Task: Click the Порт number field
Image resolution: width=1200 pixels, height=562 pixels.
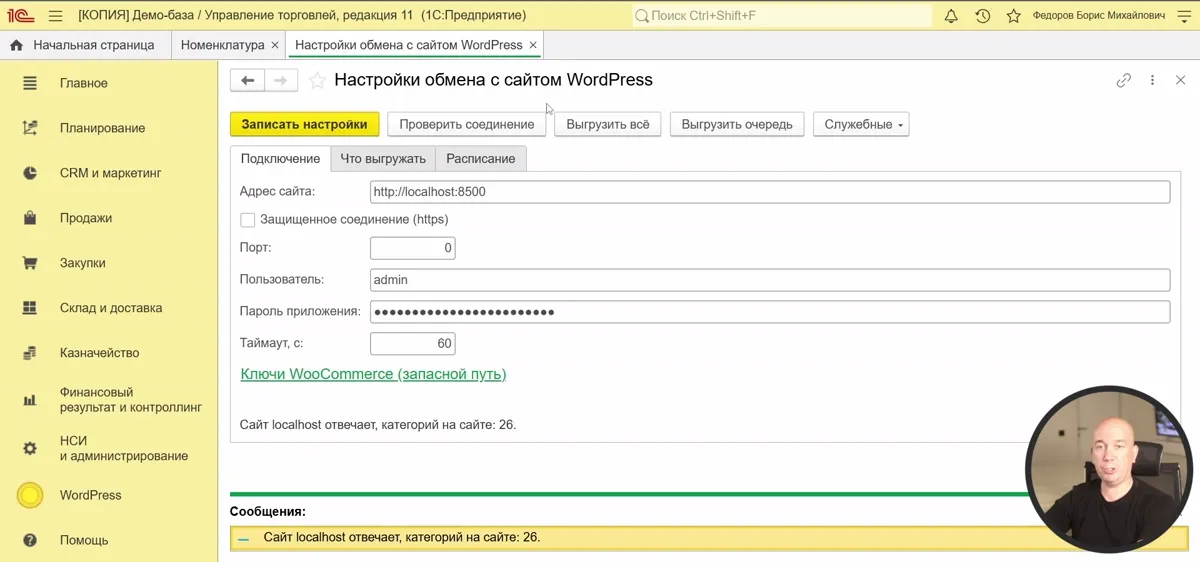Action: (x=413, y=248)
